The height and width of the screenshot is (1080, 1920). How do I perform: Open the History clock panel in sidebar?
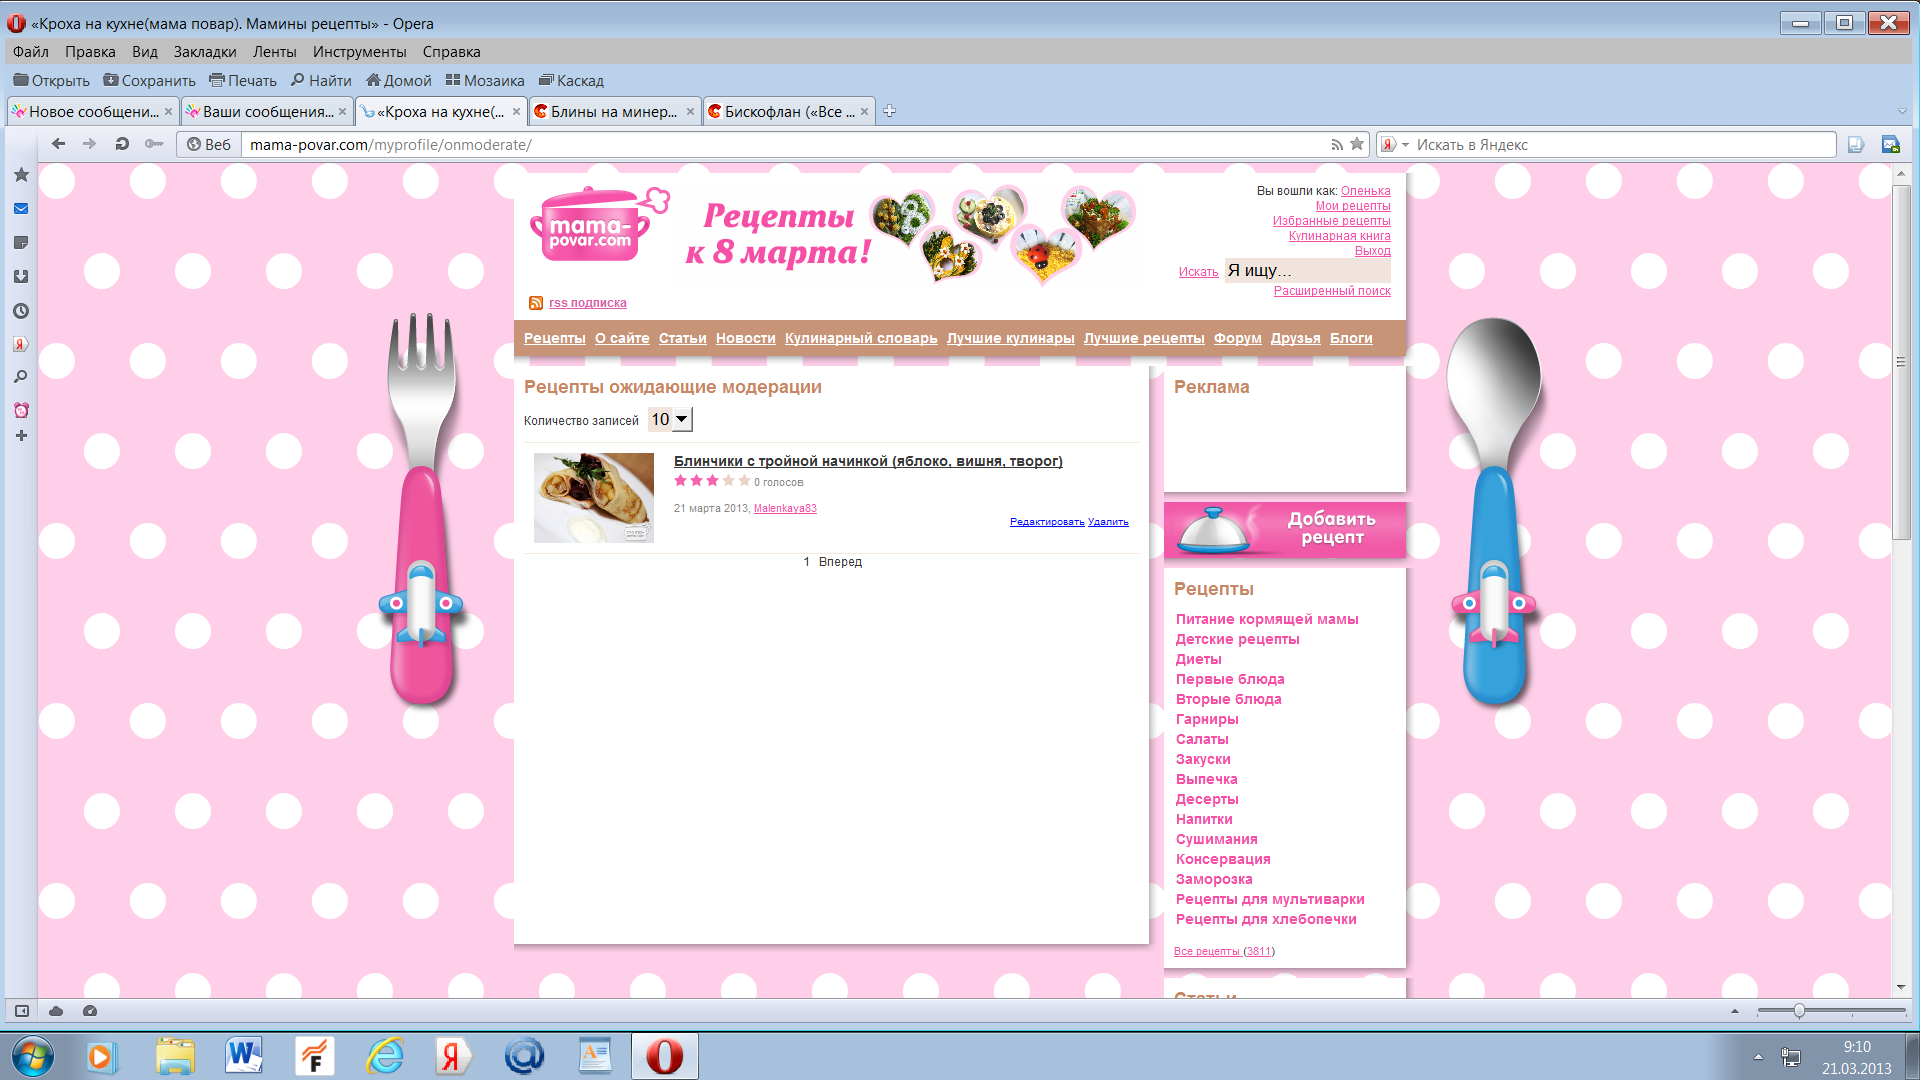click(x=21, y=311)
